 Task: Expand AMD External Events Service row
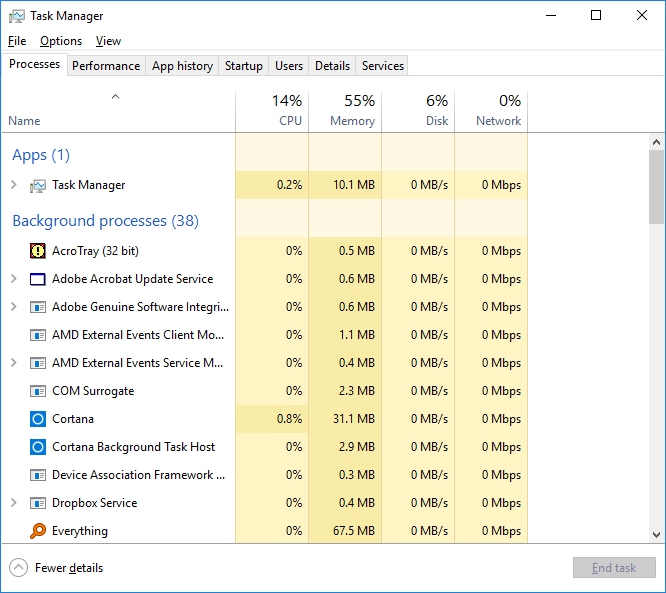pos(14,363)
